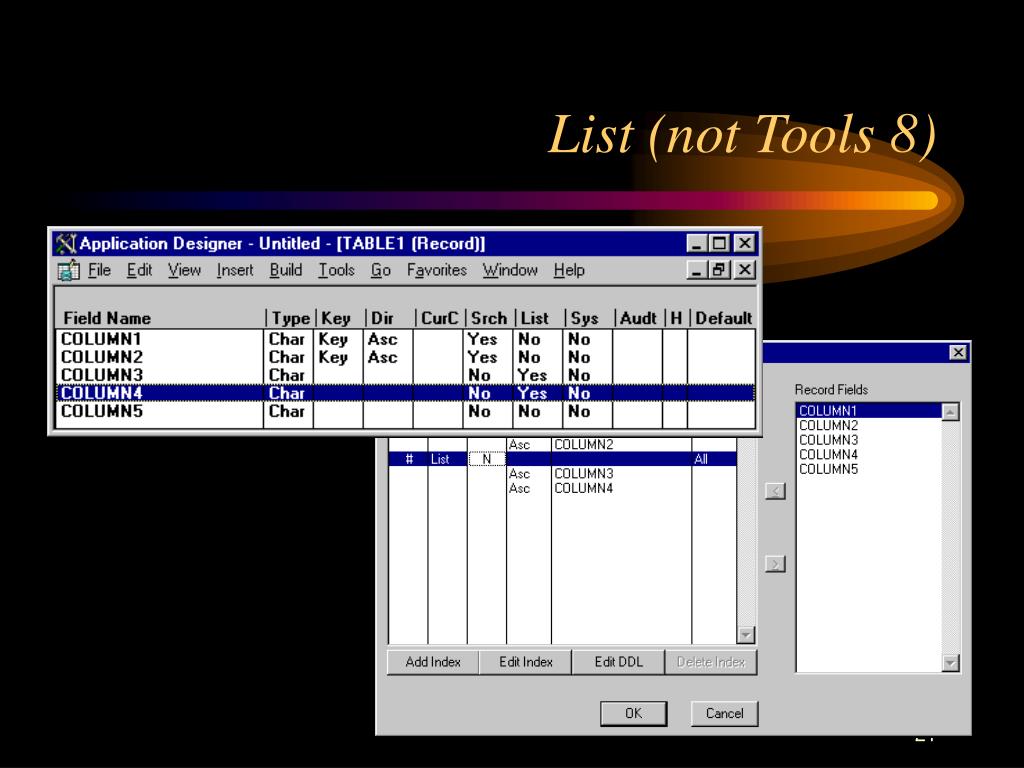The height and width of the screenshot is (768, 1024).
Task: Click the Srch column header
Action: tap(488, 319)
